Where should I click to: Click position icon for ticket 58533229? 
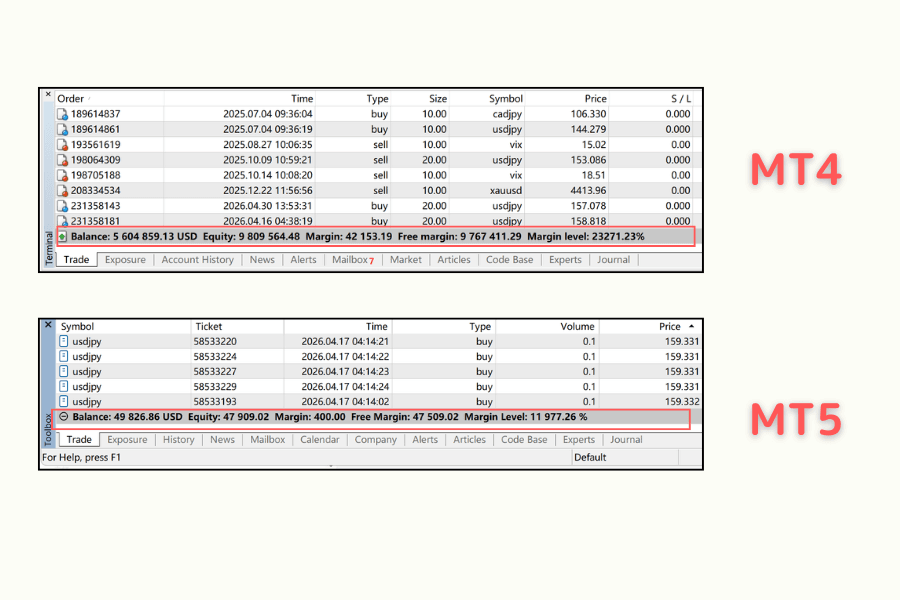pyautogui.click(x=64, y=386)
